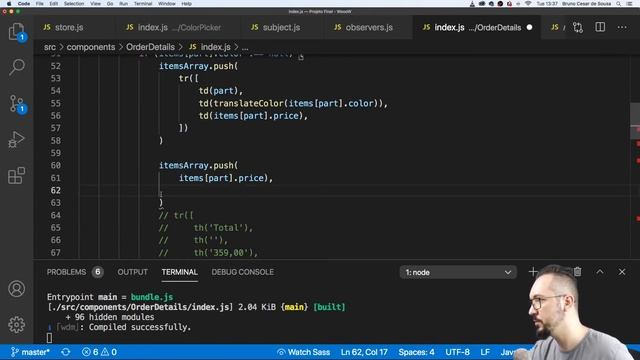640x360 pixels.
Task: Click the errors and warnings count
Action: point(99,352)
